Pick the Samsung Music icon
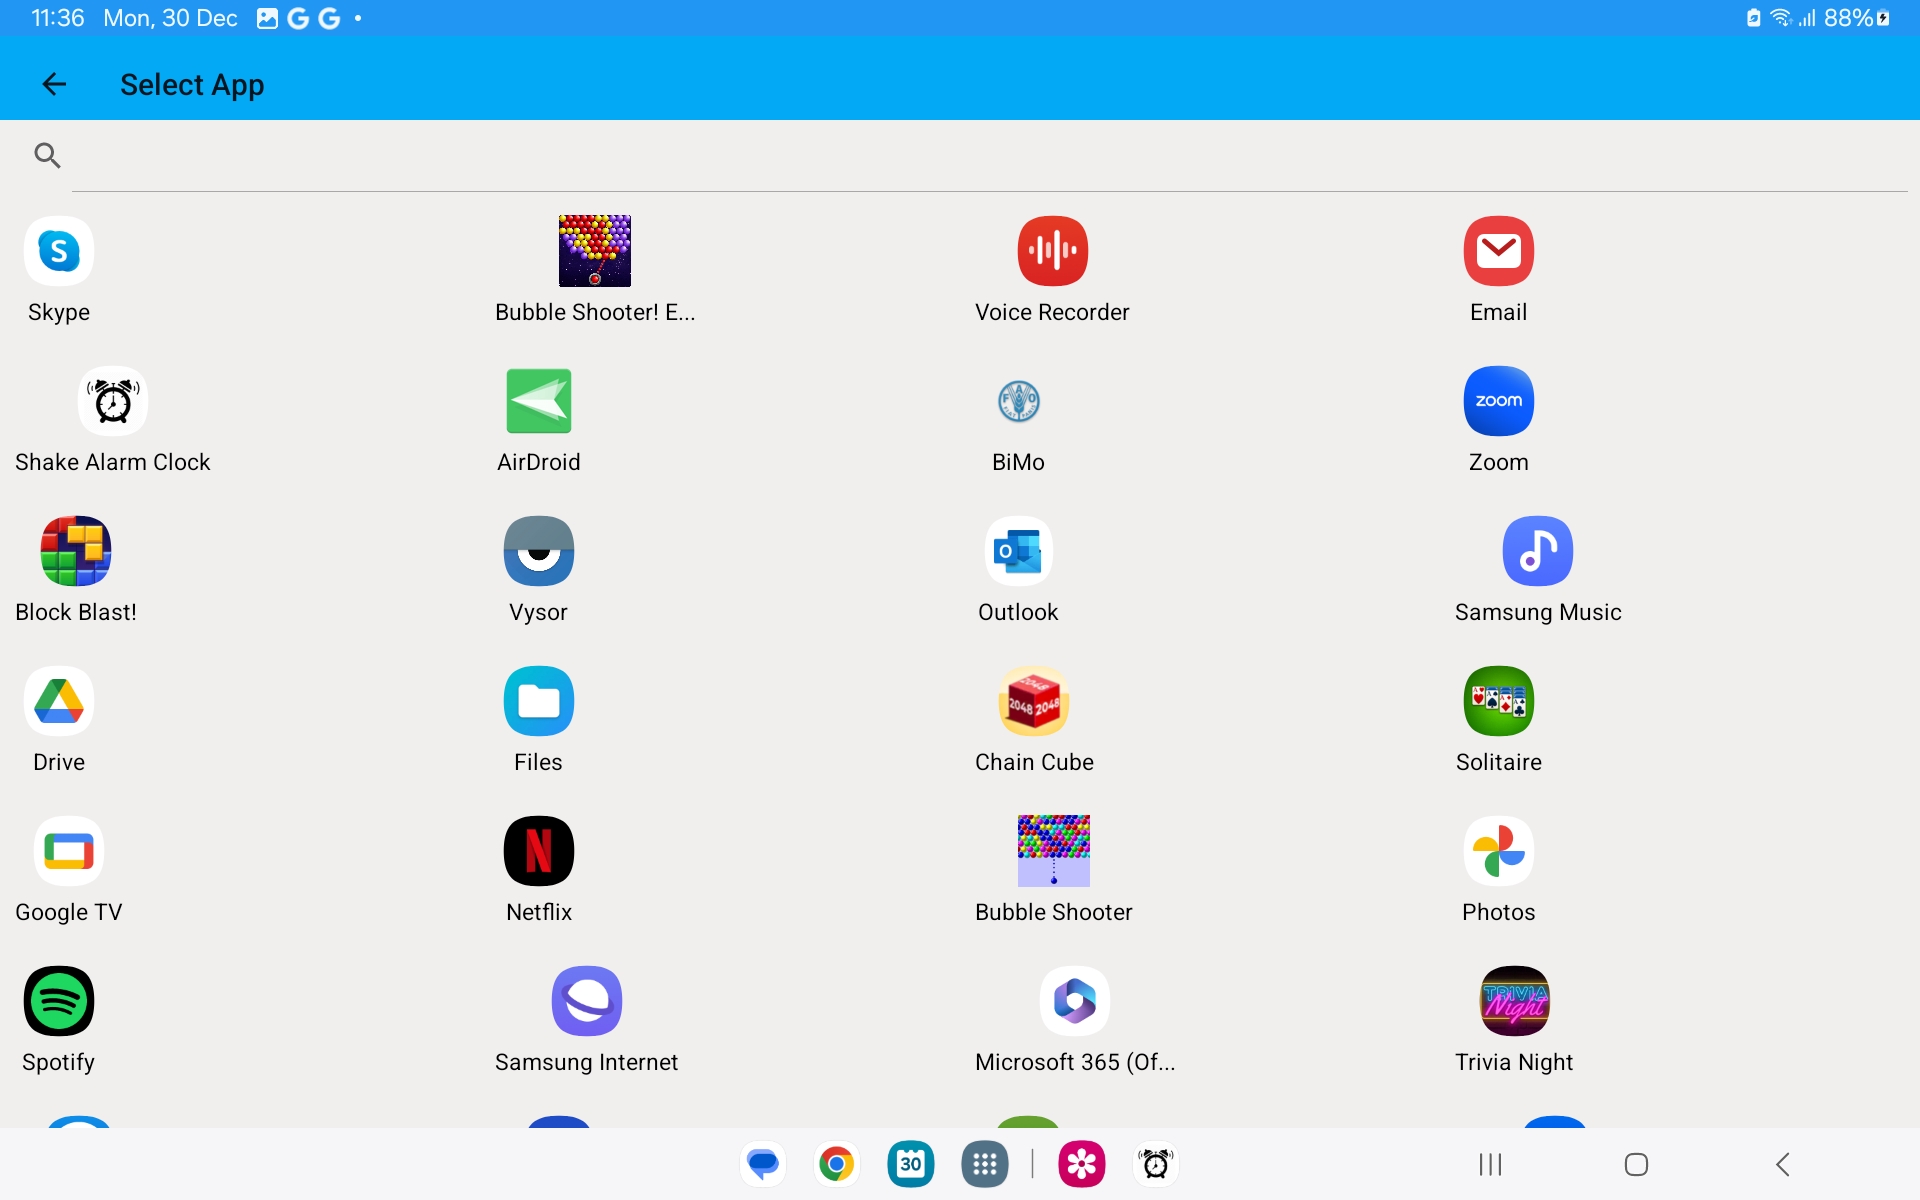This screenshot has width=1920, height=1200. pos(1538,551)
